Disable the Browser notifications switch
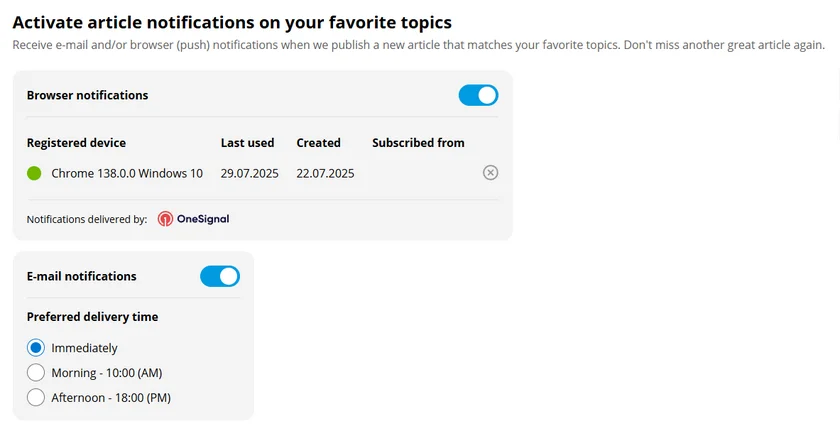The image size is (840, 434). click(478, 96)
